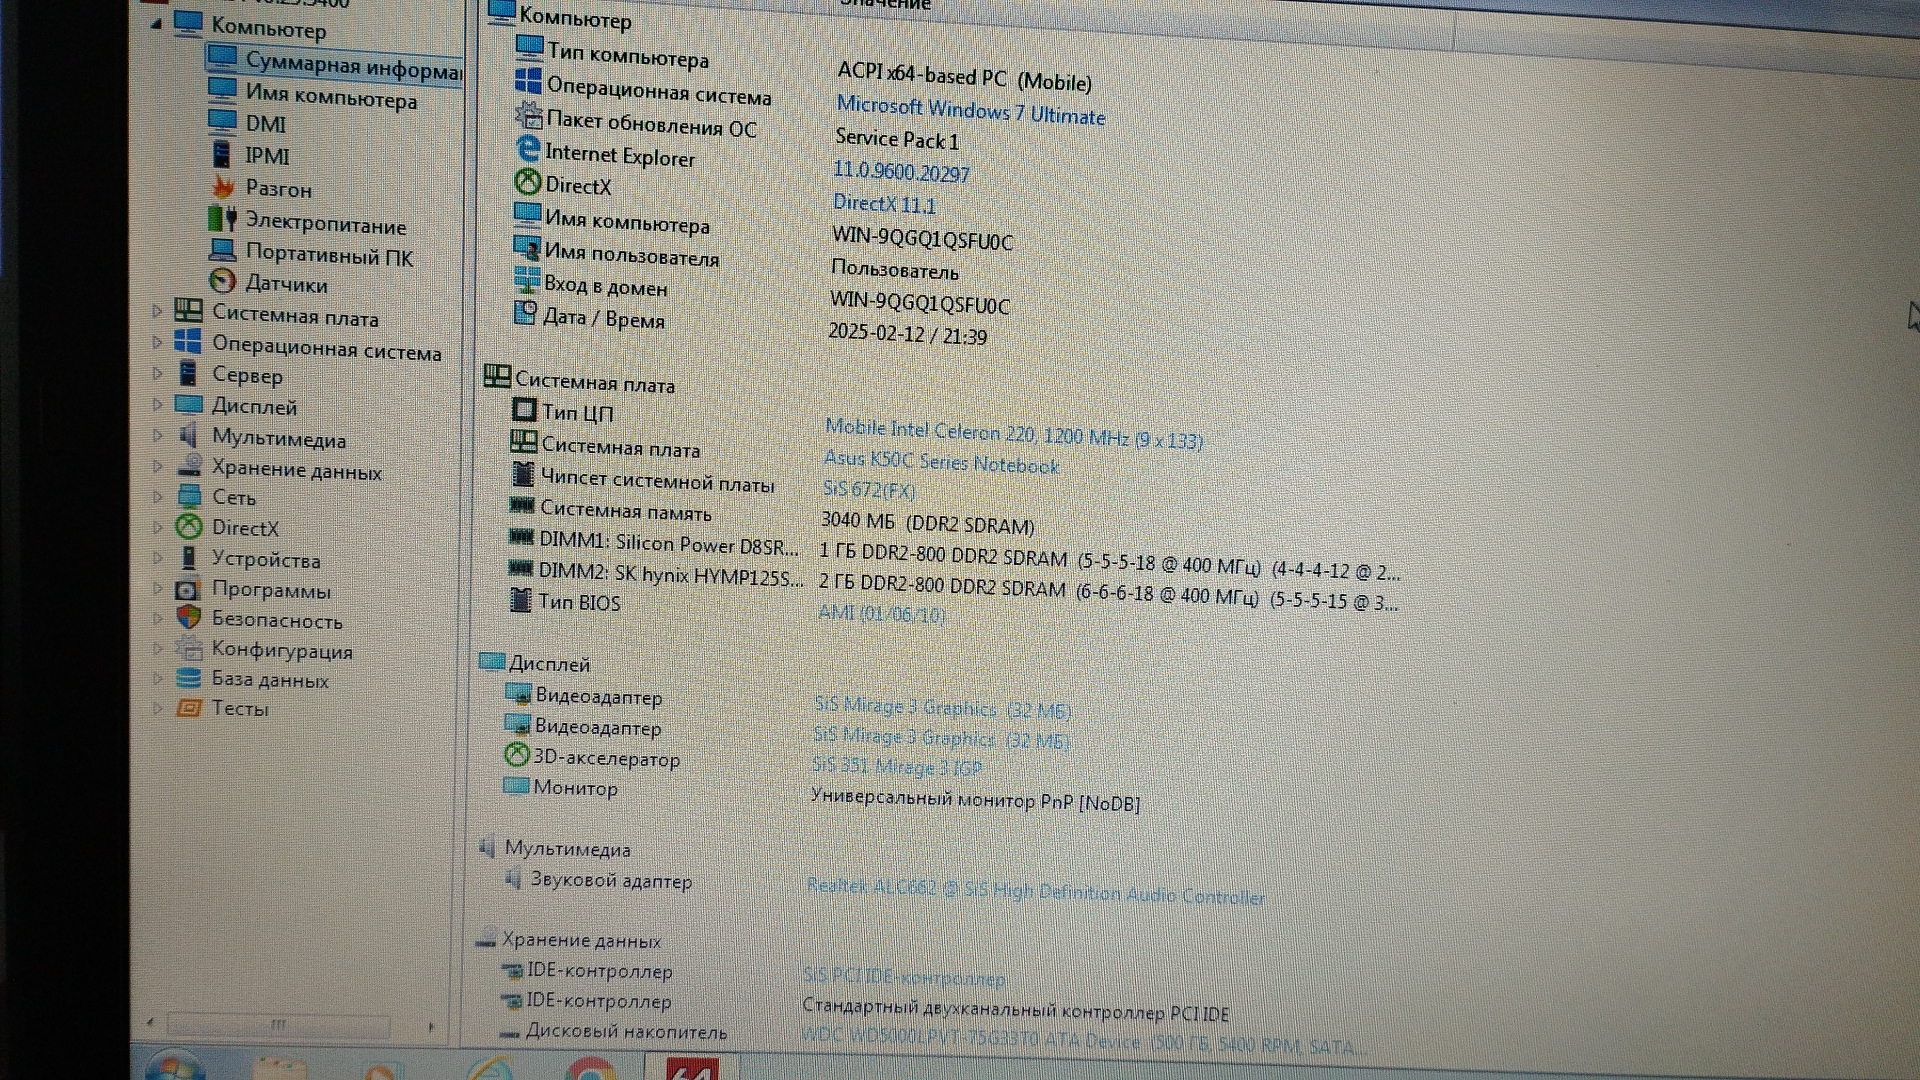Click the Устройства icon in tree
This screenshot has height=1080, width=1920.
[188, 557]
